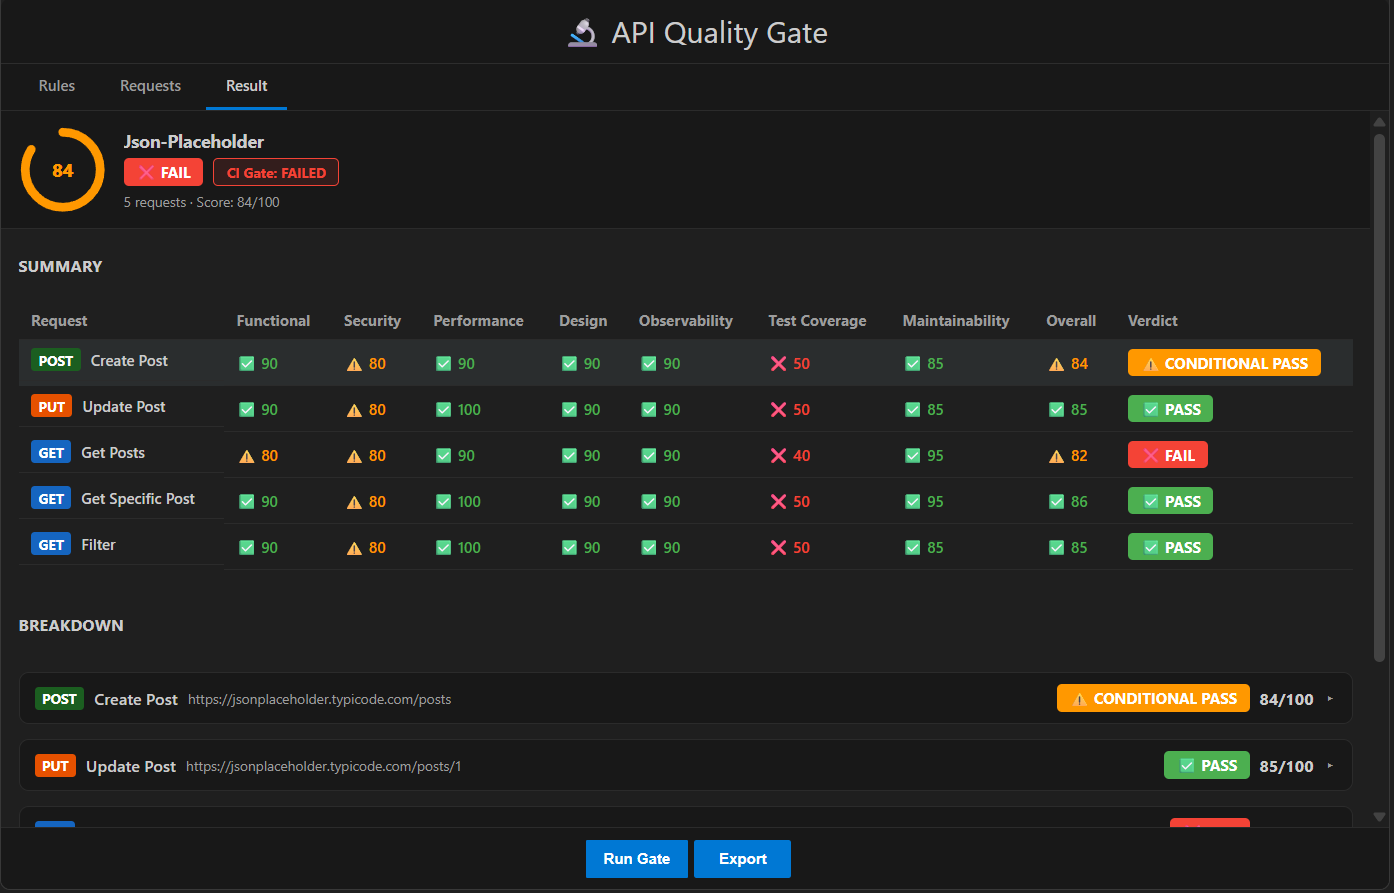Click the PUT method badge in Update Post summary row

pos(51,407)
